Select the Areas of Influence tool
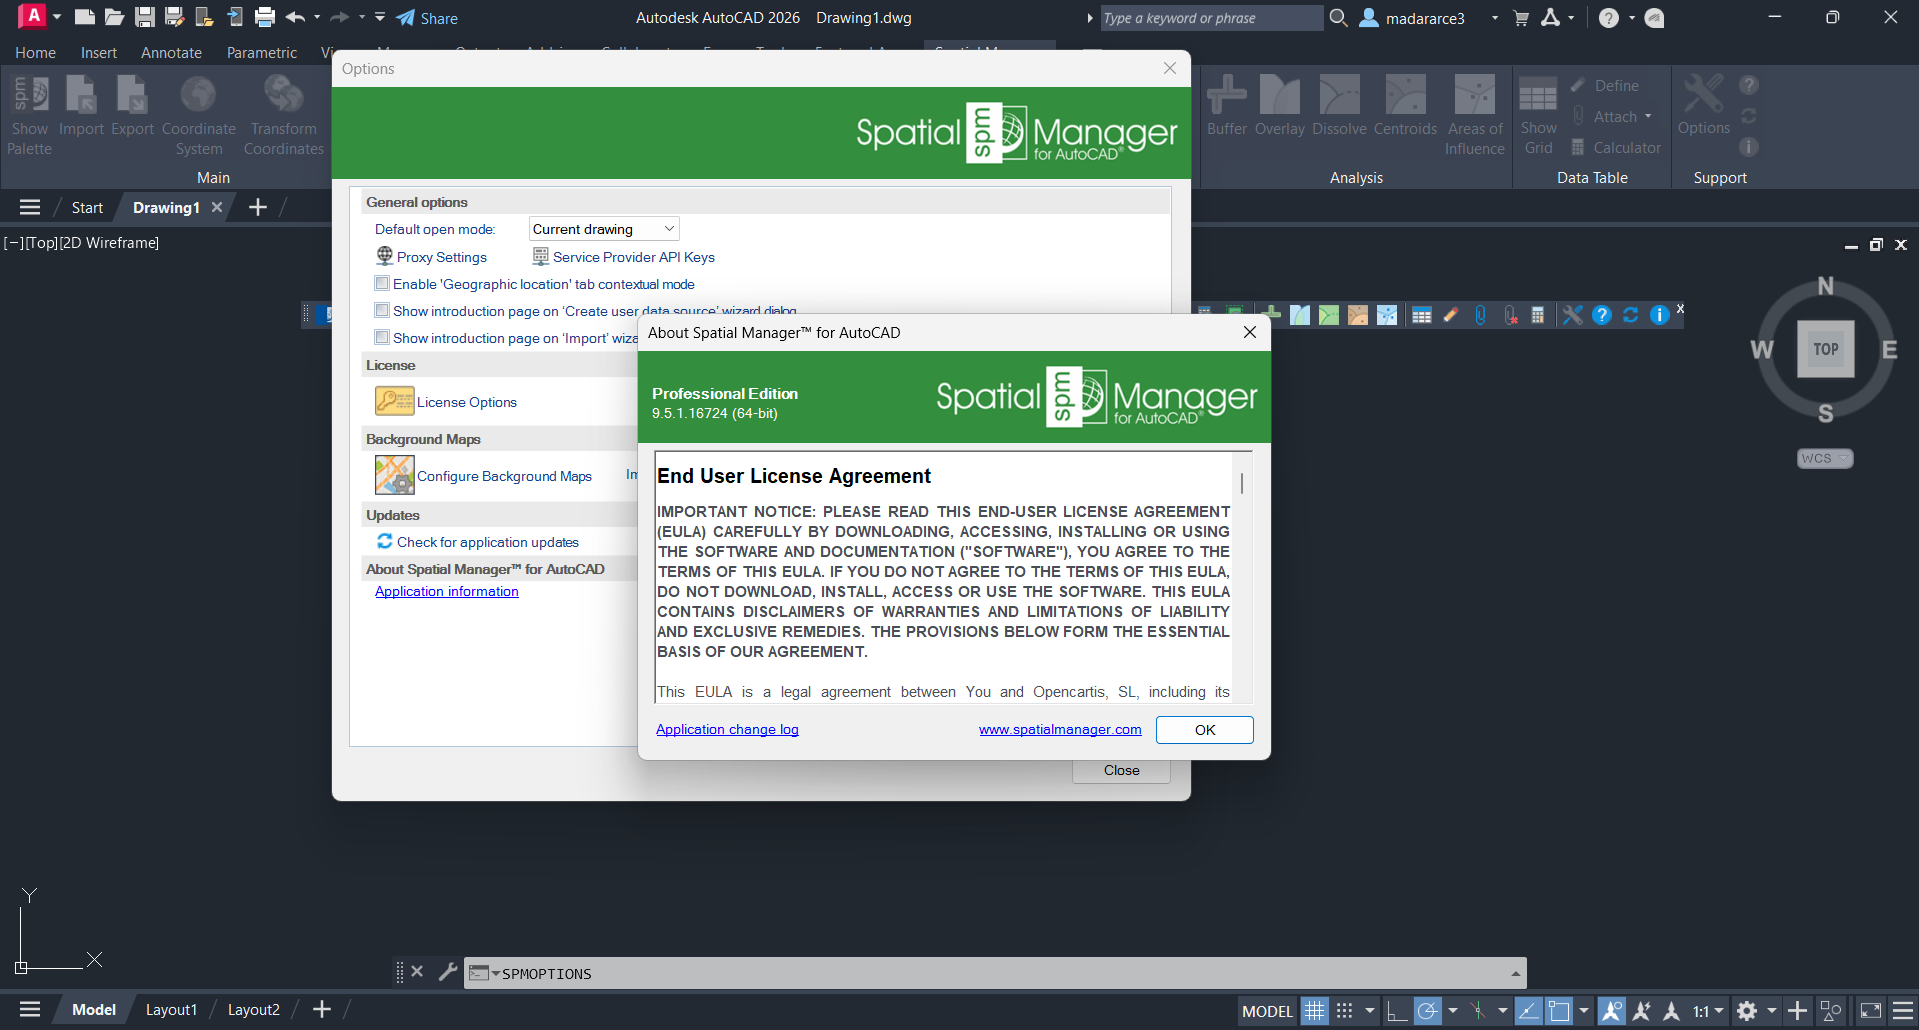 1474,115
